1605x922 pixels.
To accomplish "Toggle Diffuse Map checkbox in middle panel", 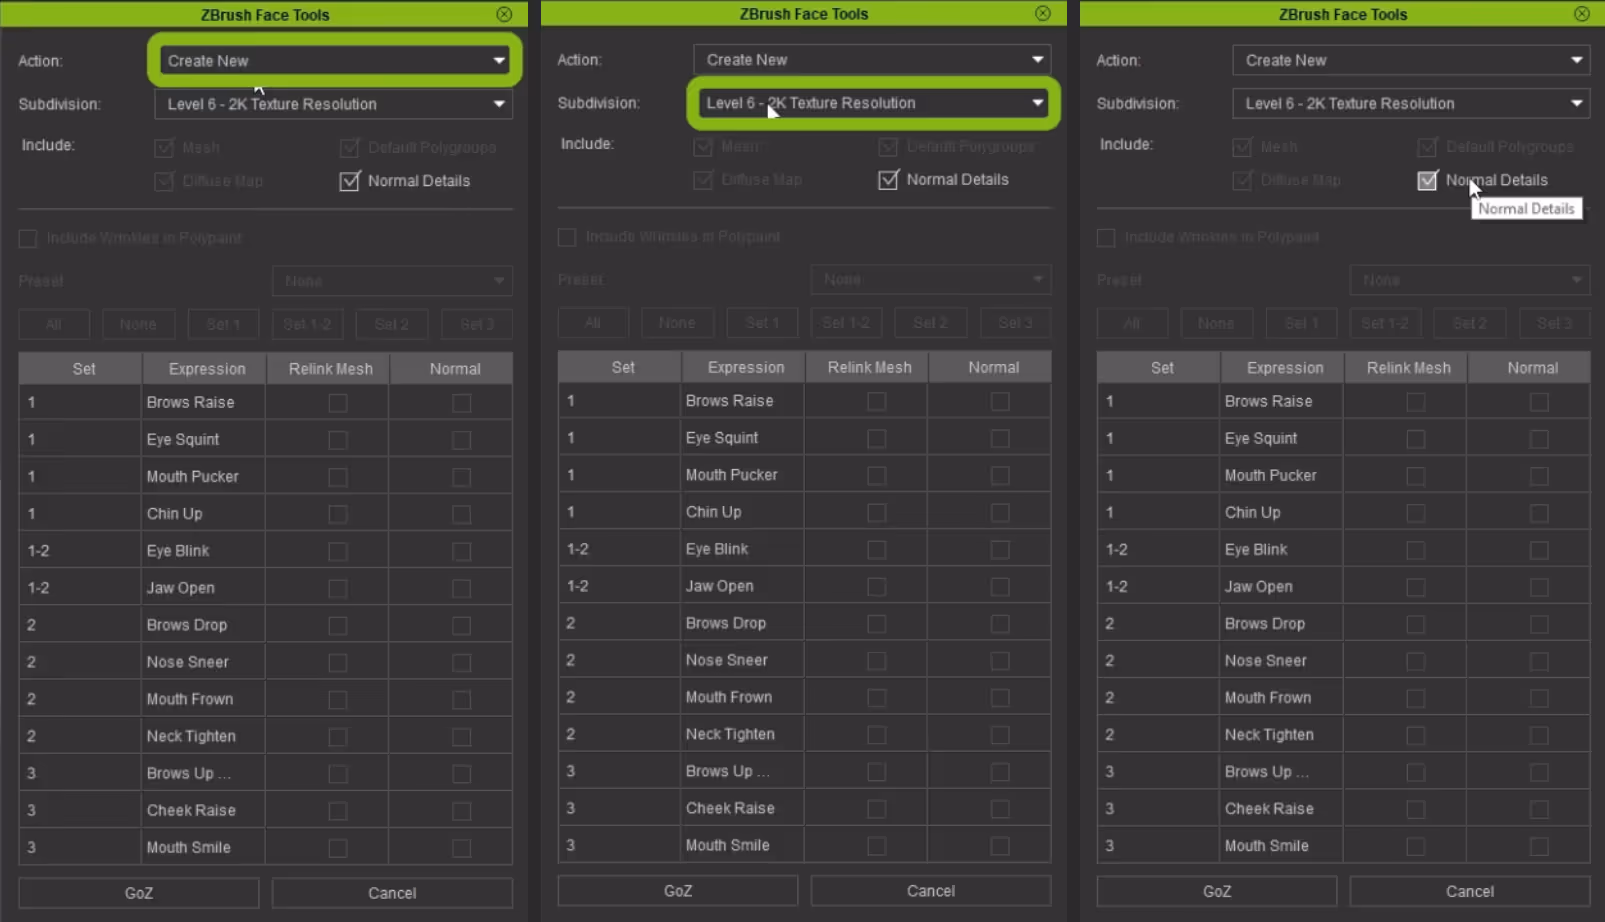I will click(703, 180).
